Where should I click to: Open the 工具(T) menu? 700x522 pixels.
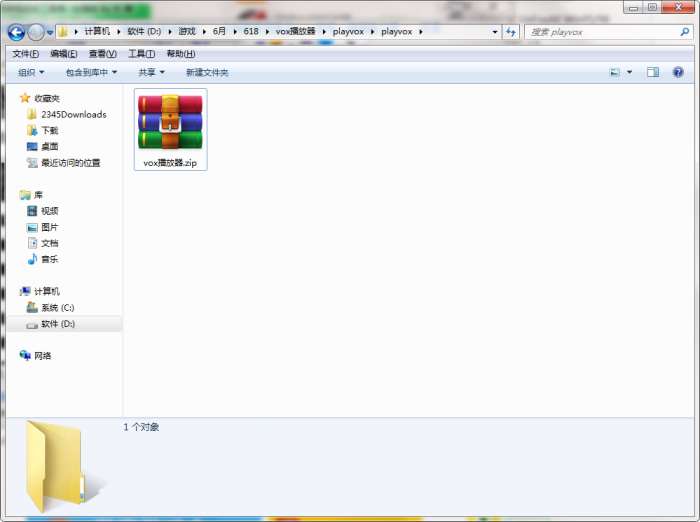click(x=142, y=54)
